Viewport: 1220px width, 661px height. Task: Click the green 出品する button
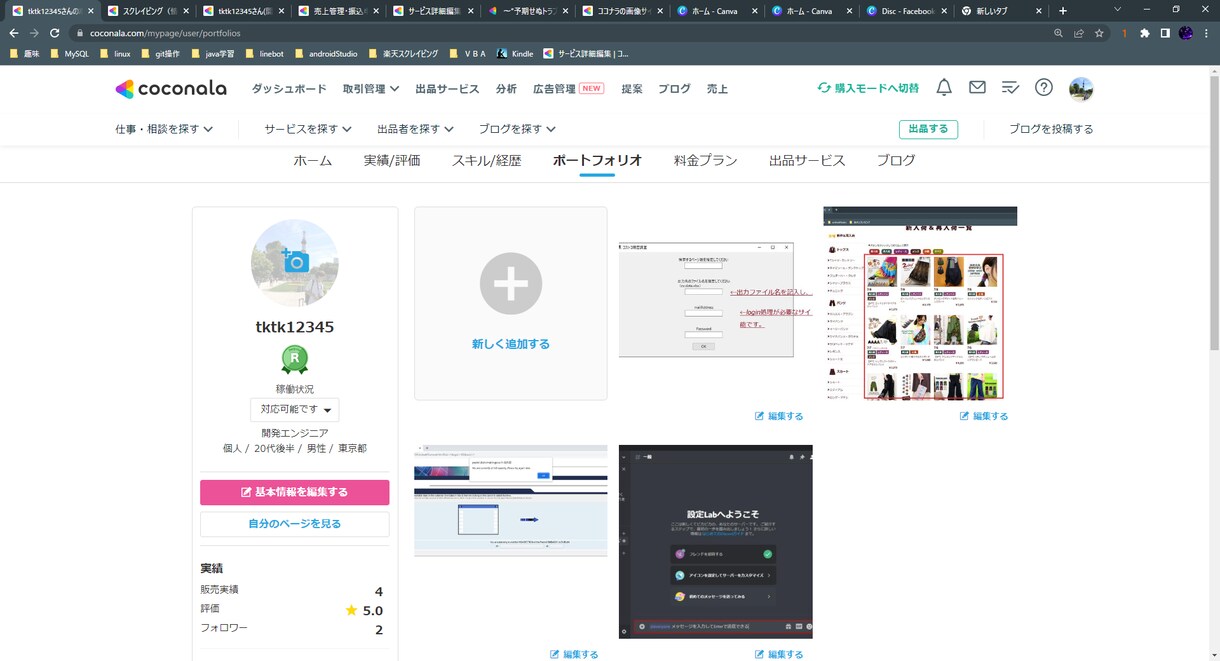click(x=928, y=129)
